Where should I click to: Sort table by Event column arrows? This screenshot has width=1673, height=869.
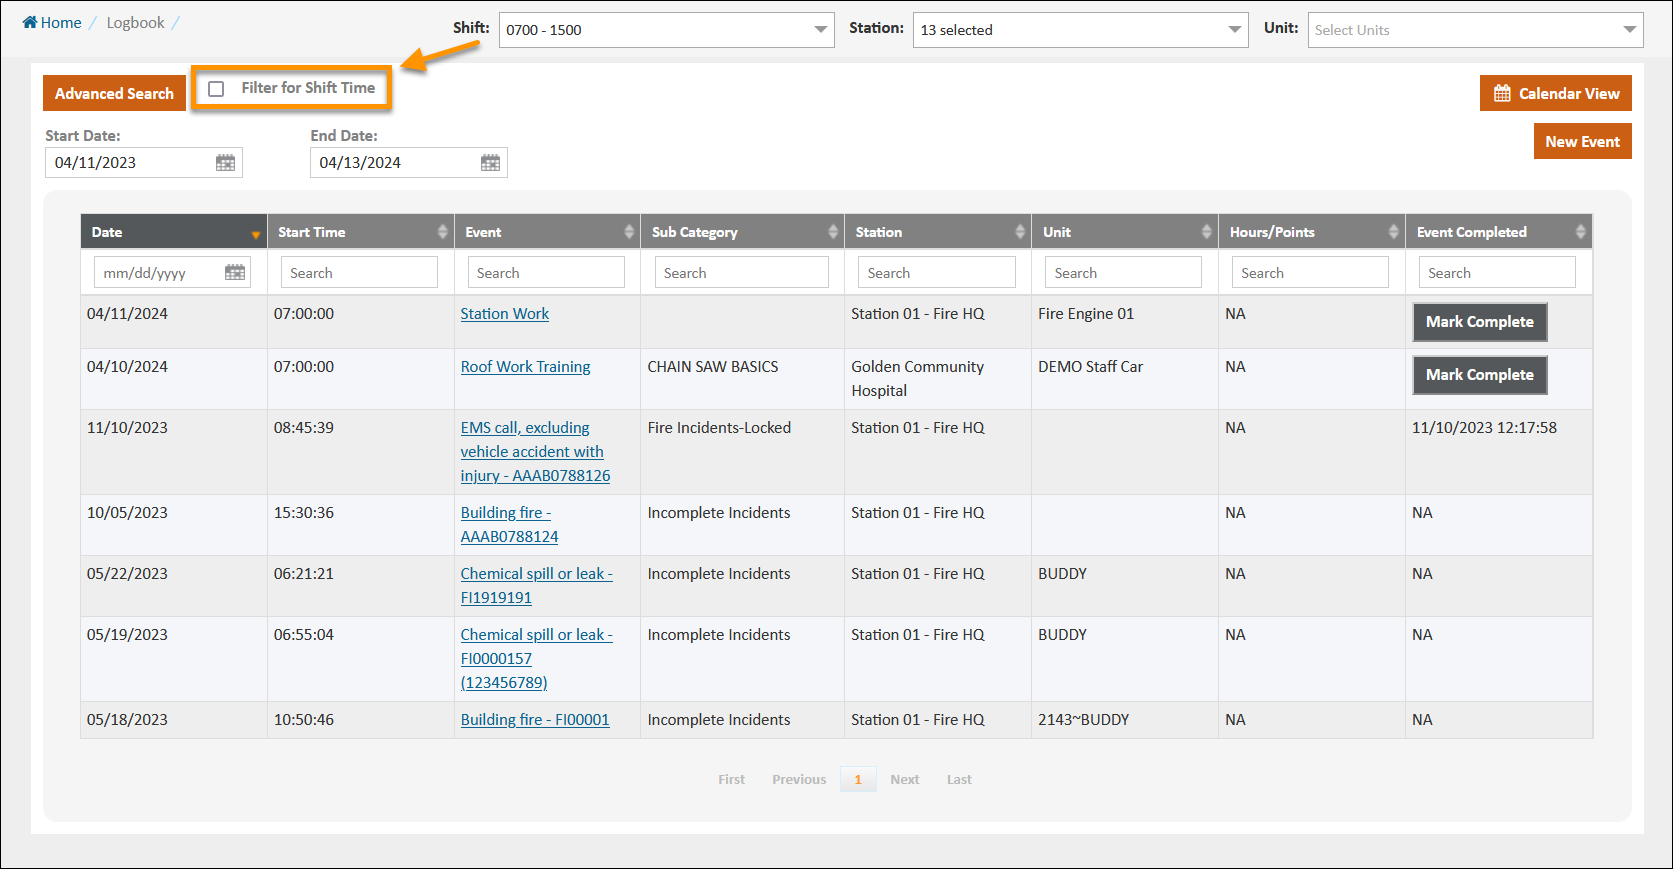pos(629,232)
